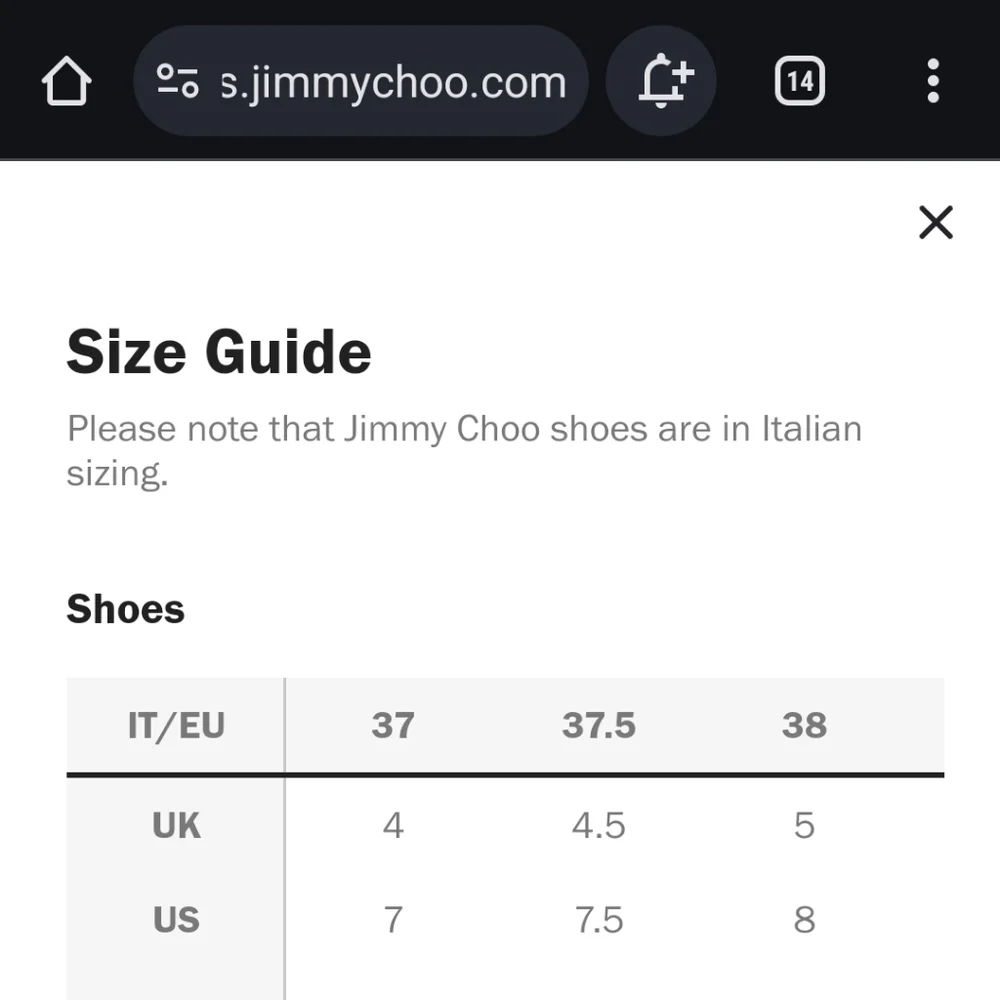Open site permission controls icon in address bar
This screenshot has height=1000, width=1000.
click(x=175, y=80)
